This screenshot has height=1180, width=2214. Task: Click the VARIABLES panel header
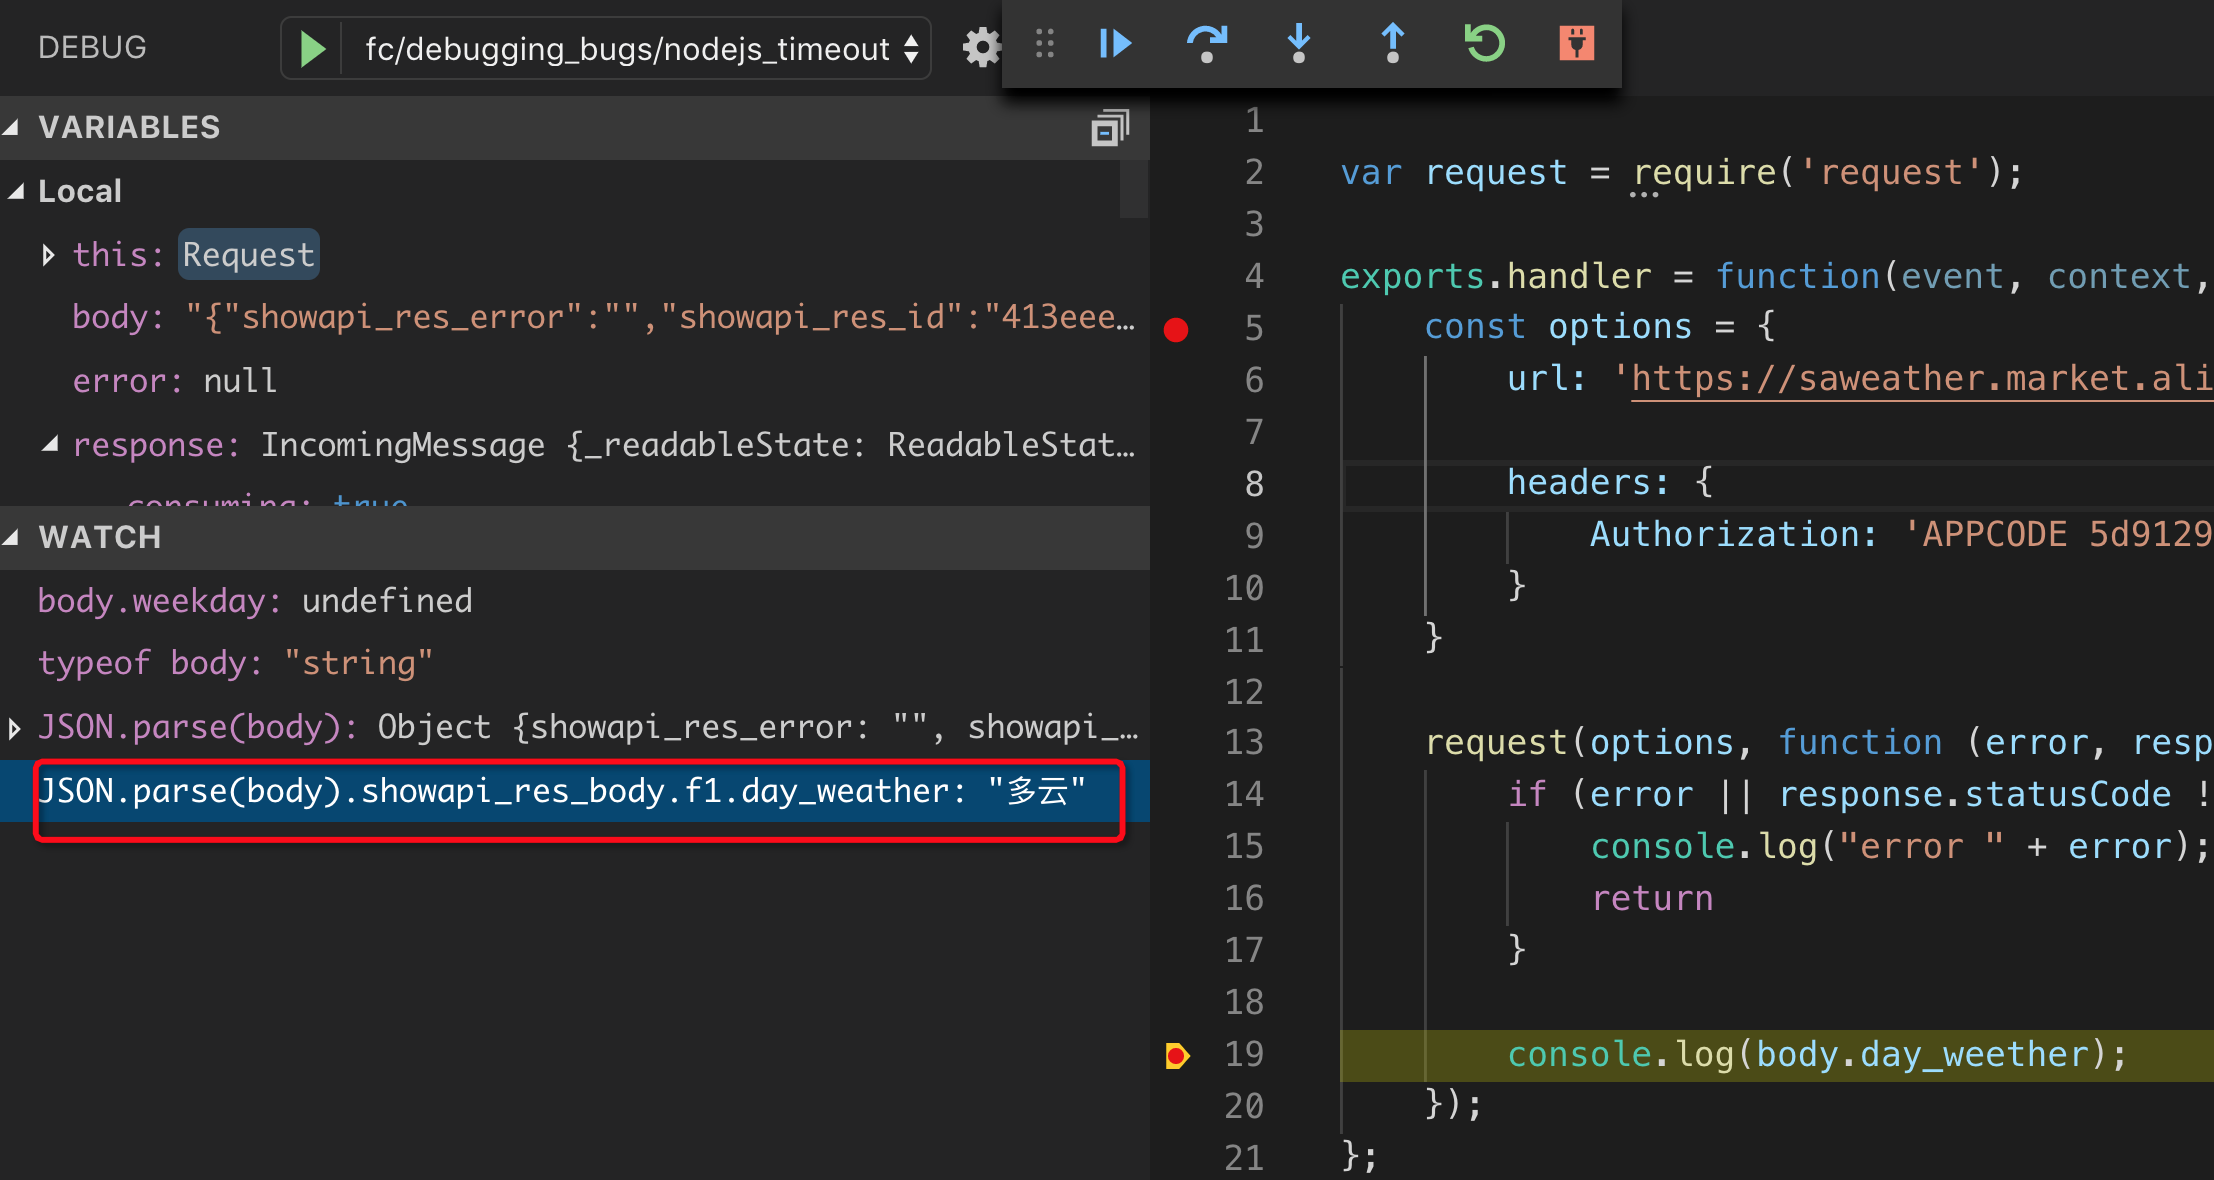[133, 126]
